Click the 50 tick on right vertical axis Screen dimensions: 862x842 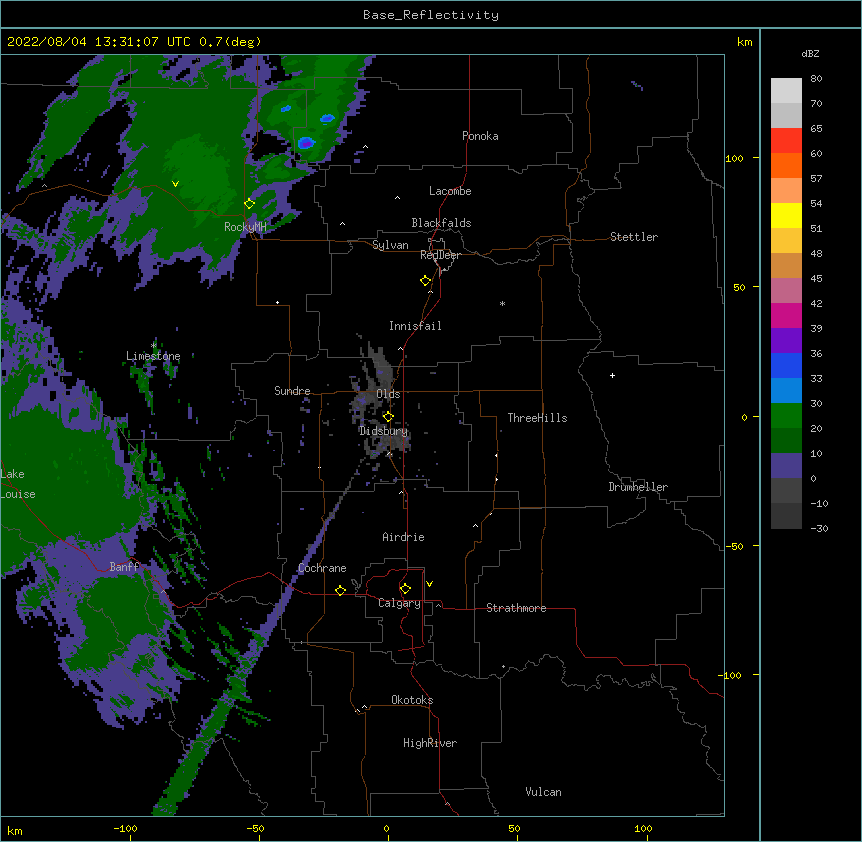(739, 287)
